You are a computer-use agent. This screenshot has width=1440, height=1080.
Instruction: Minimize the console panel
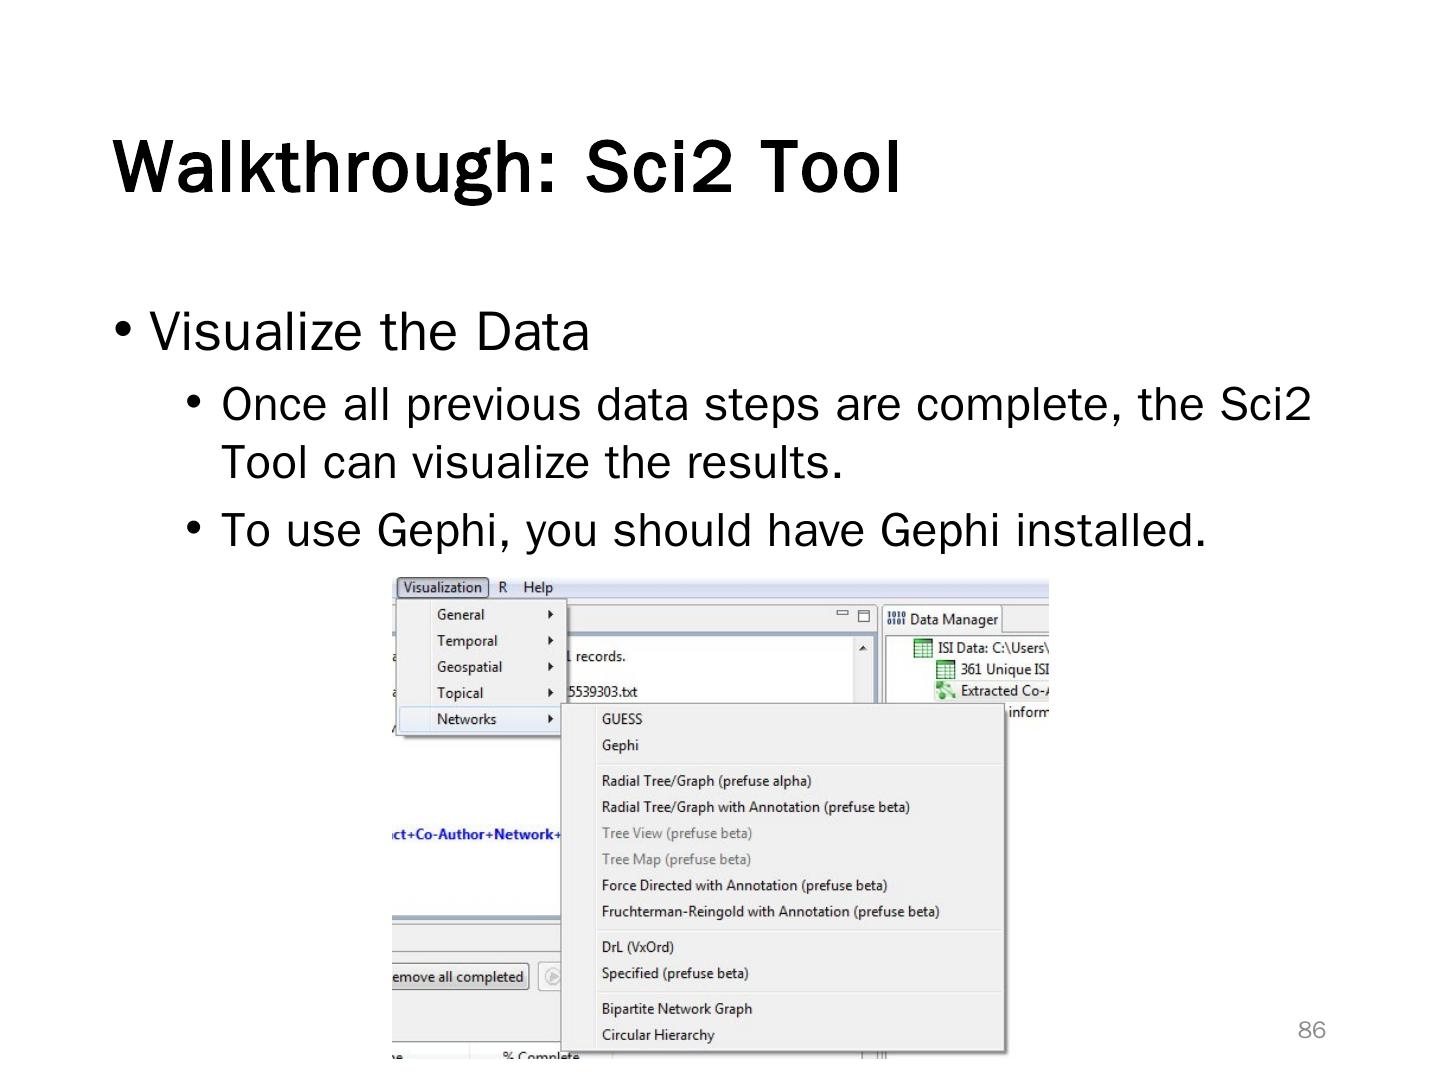(x=842, y=615)
